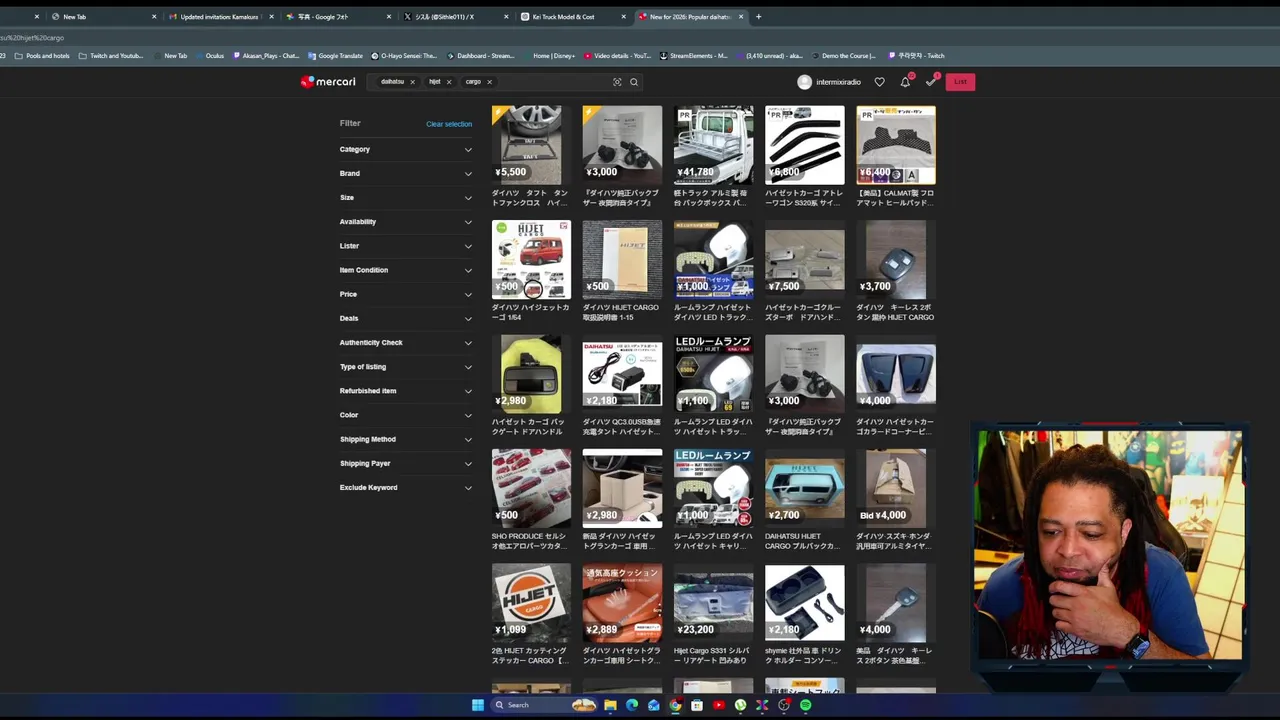The image size is (1280, 720).
Task: Expand the Brand filter
Action: pos(405,173)
